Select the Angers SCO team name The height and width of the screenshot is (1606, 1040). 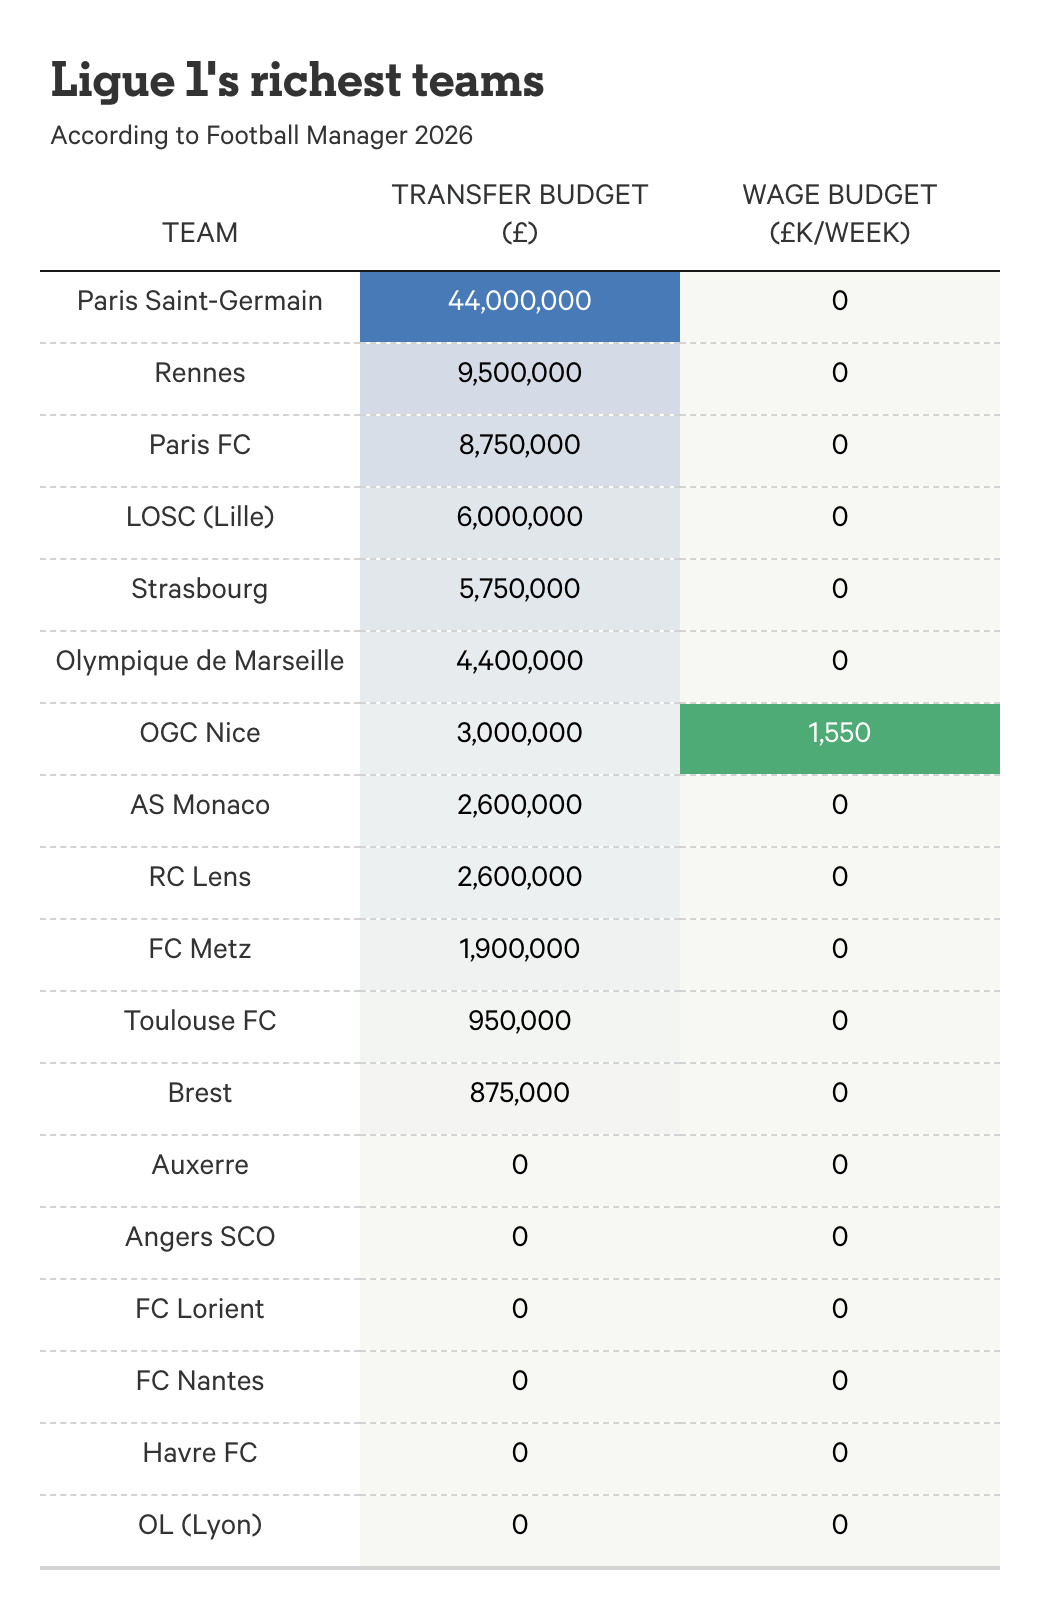tap(200, 1237)
